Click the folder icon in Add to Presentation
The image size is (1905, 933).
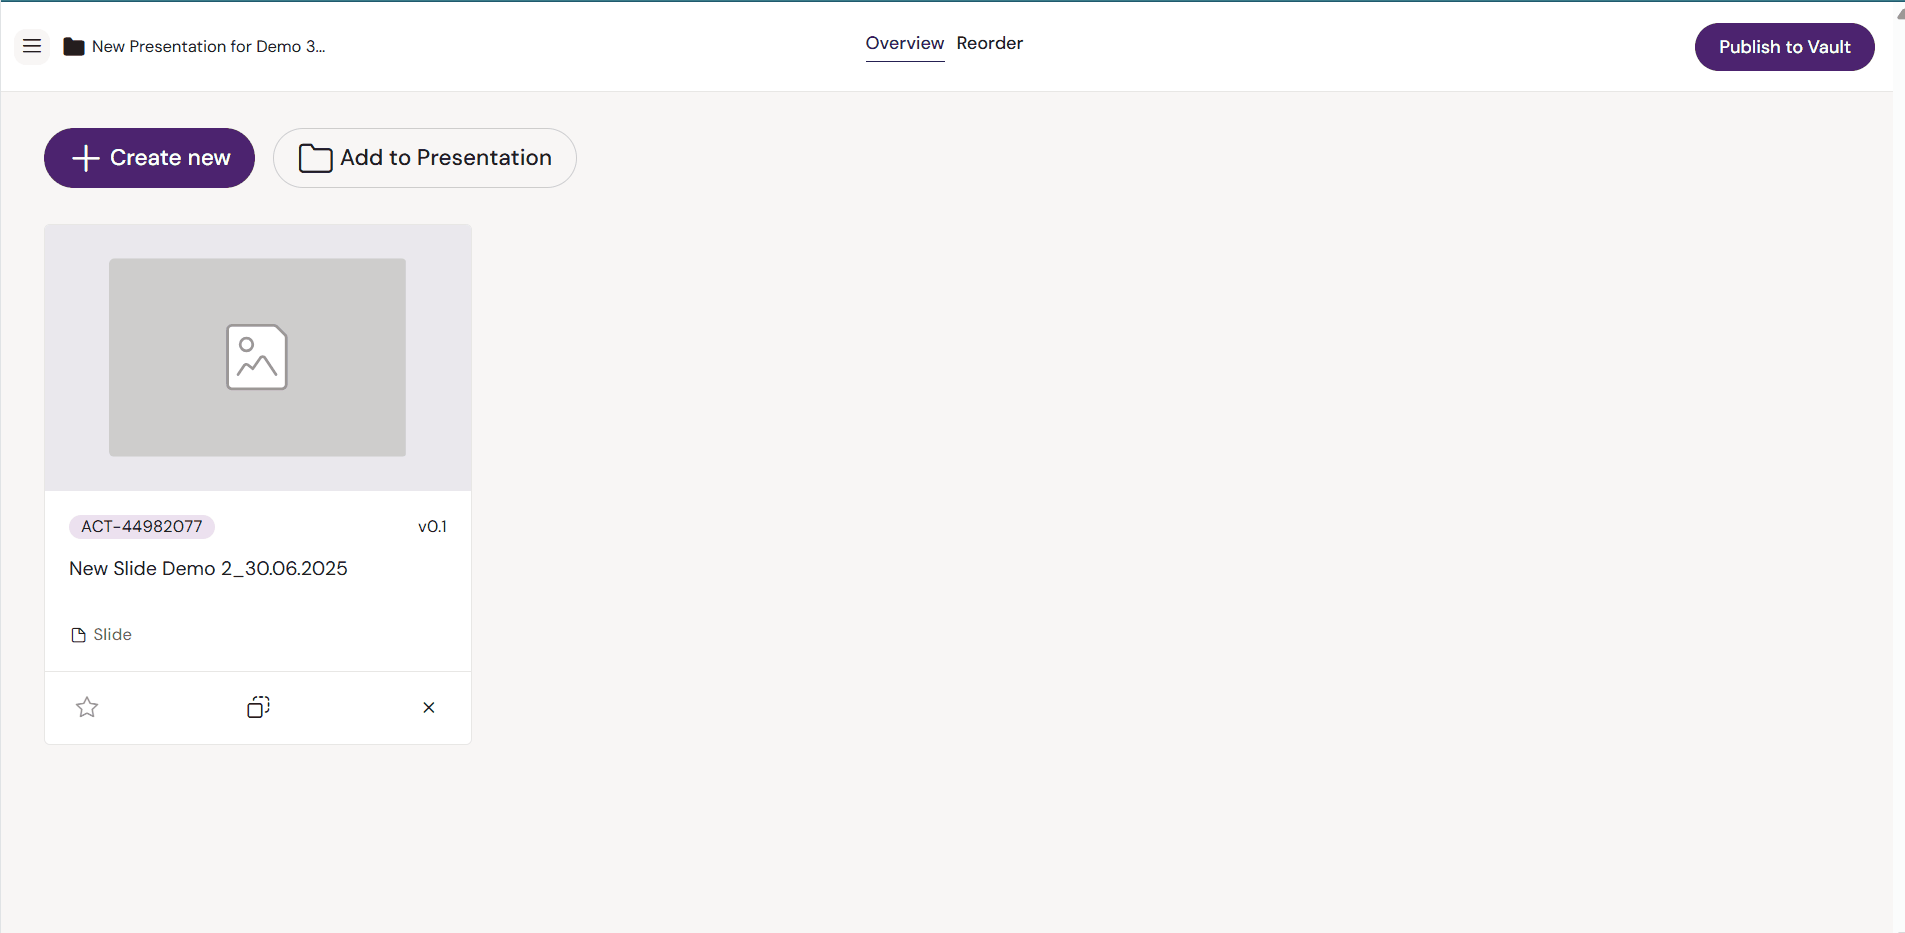click(x=315, y=158)
